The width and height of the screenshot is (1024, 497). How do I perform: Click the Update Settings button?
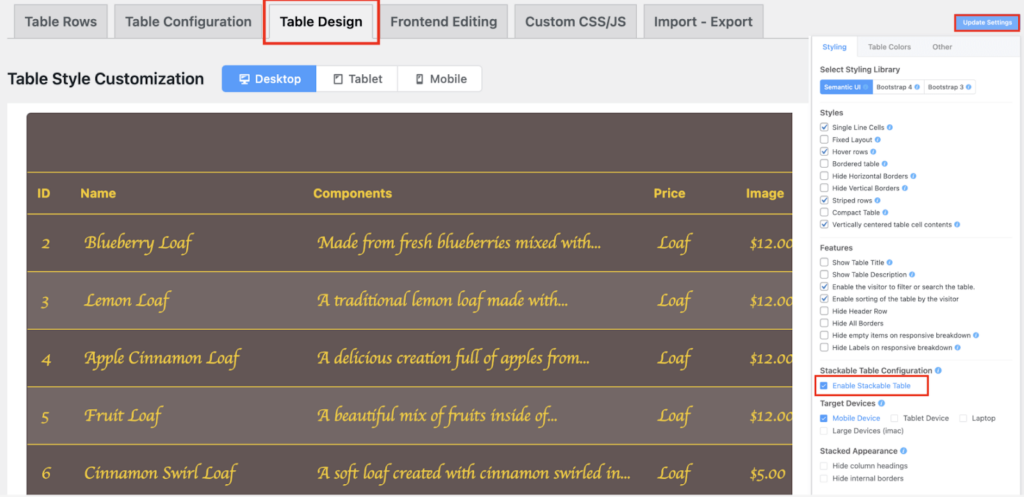987,23
